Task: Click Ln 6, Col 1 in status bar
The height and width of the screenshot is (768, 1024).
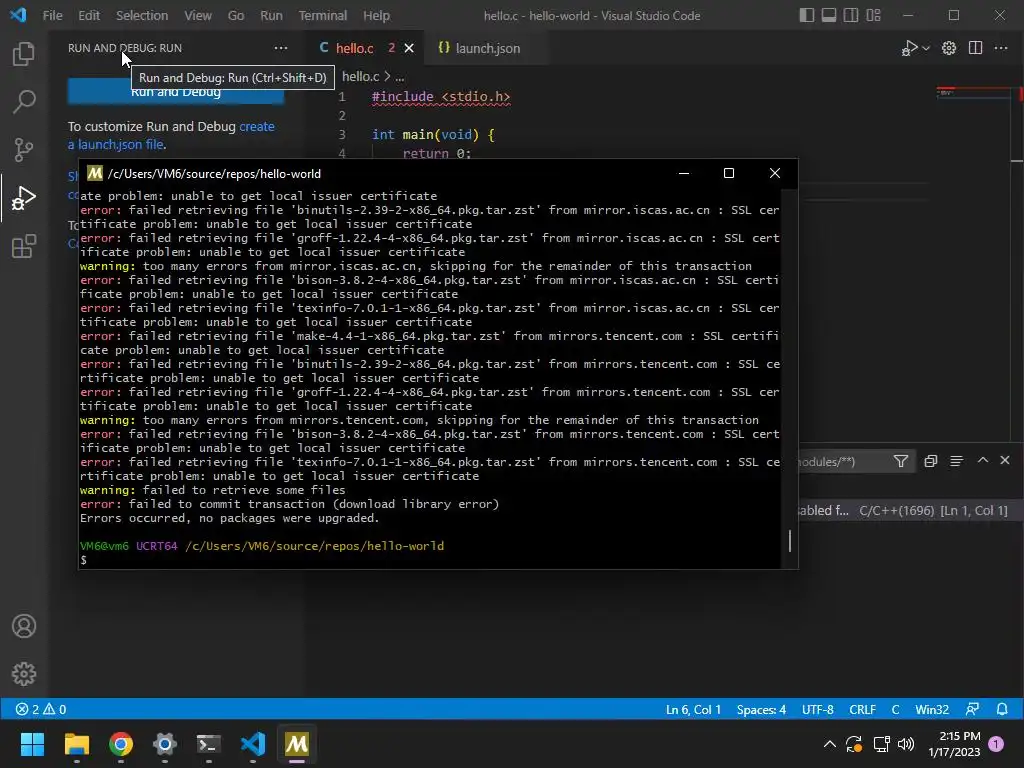Action: [x=693, y=709]
